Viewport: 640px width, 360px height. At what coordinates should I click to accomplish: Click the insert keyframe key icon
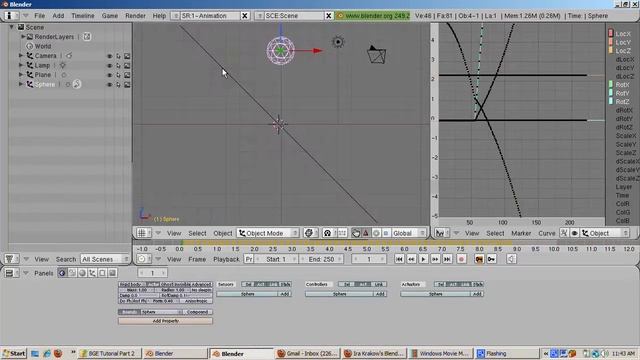click(x=479, y=259)
